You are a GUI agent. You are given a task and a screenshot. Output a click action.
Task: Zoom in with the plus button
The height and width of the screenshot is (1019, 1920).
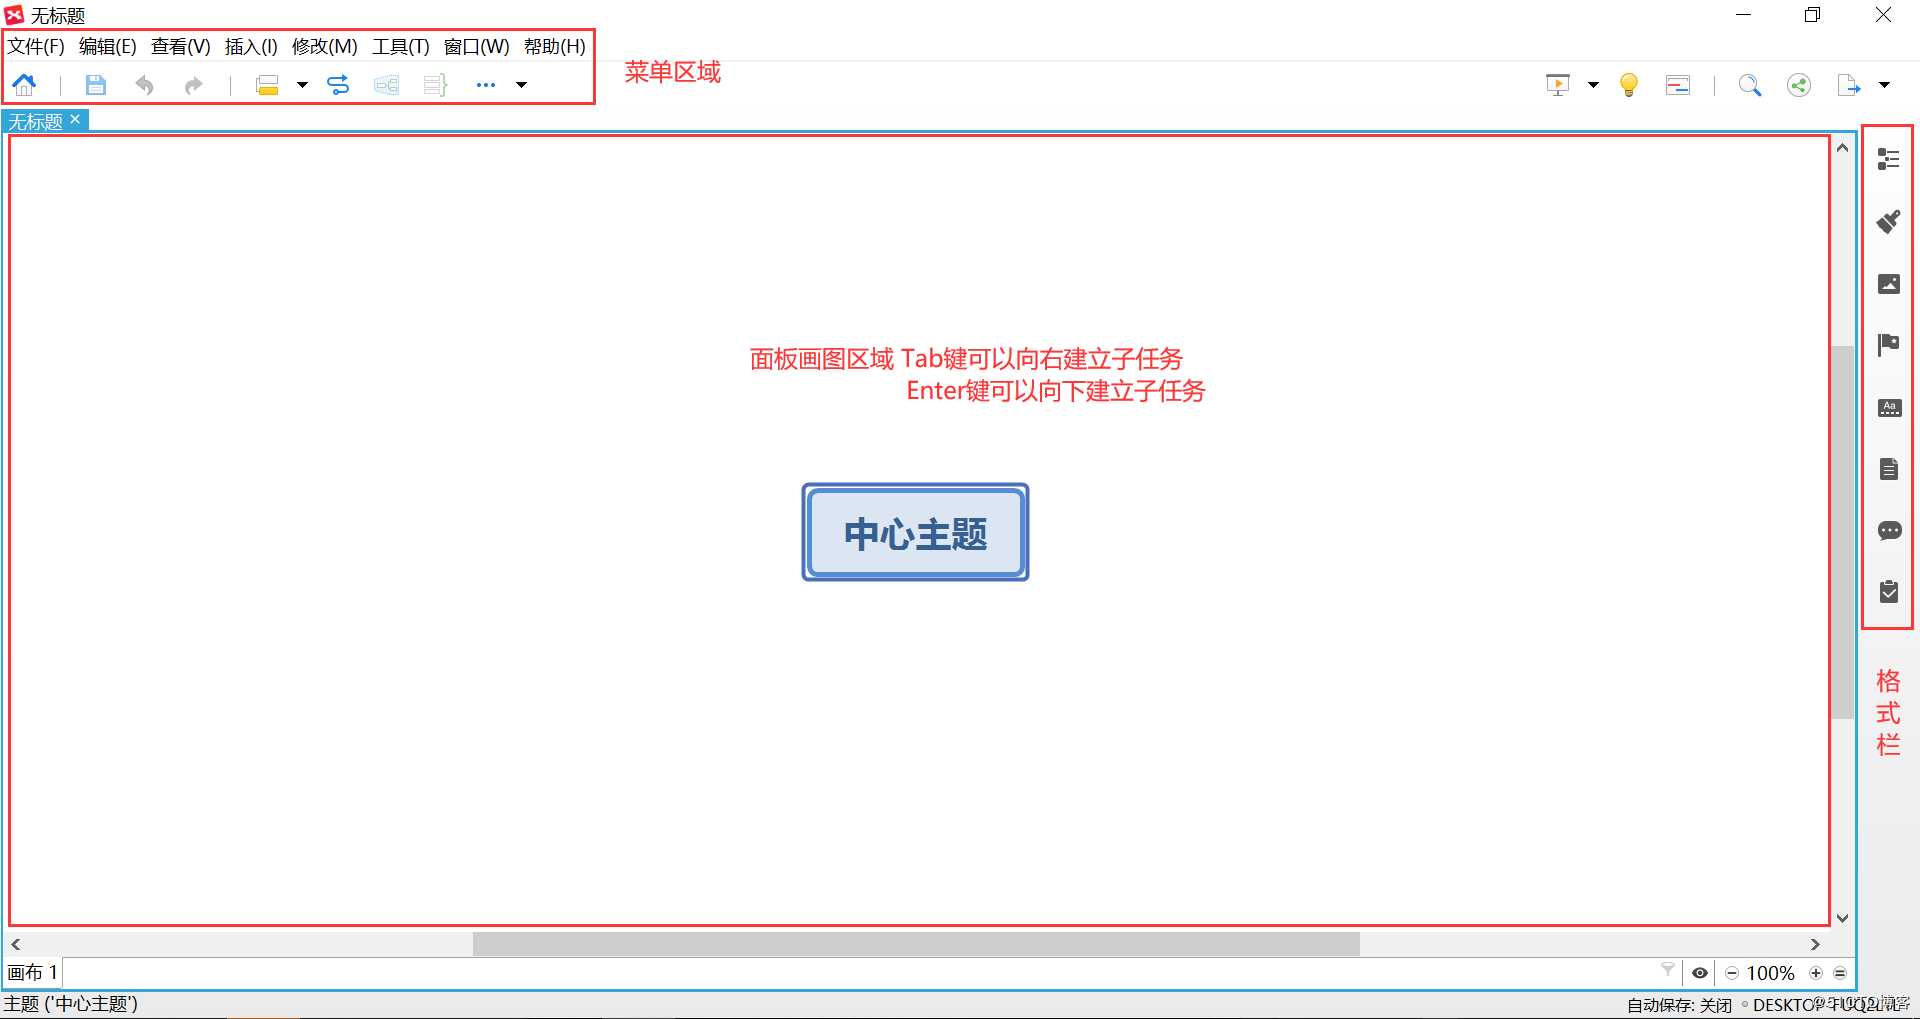tap(1815, 973)
